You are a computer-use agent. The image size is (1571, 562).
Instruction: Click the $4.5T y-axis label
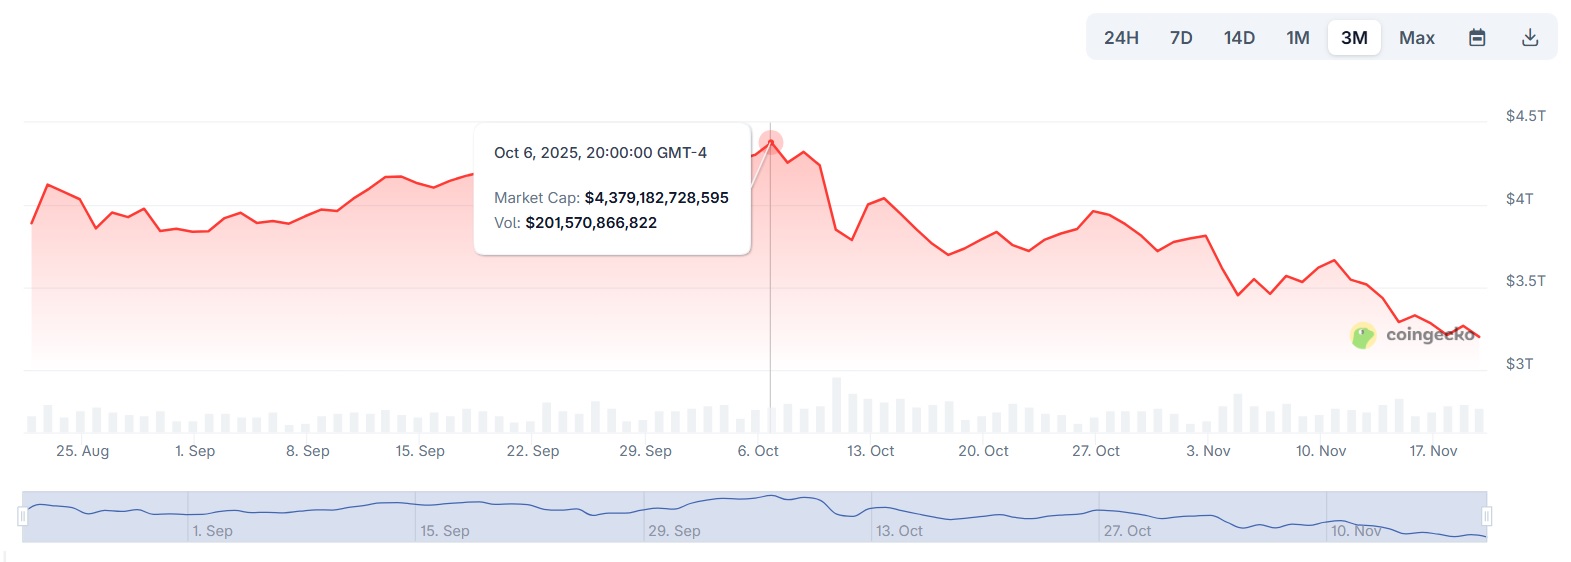1525,116
